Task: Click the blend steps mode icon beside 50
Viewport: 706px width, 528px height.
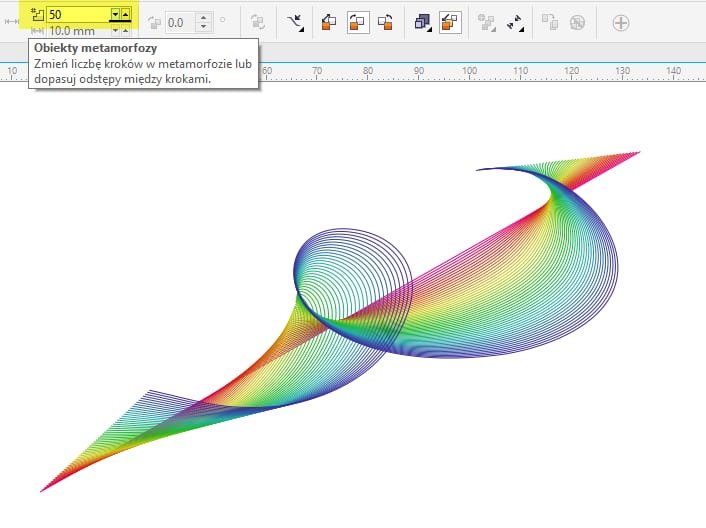Action: tap(38, 14)
